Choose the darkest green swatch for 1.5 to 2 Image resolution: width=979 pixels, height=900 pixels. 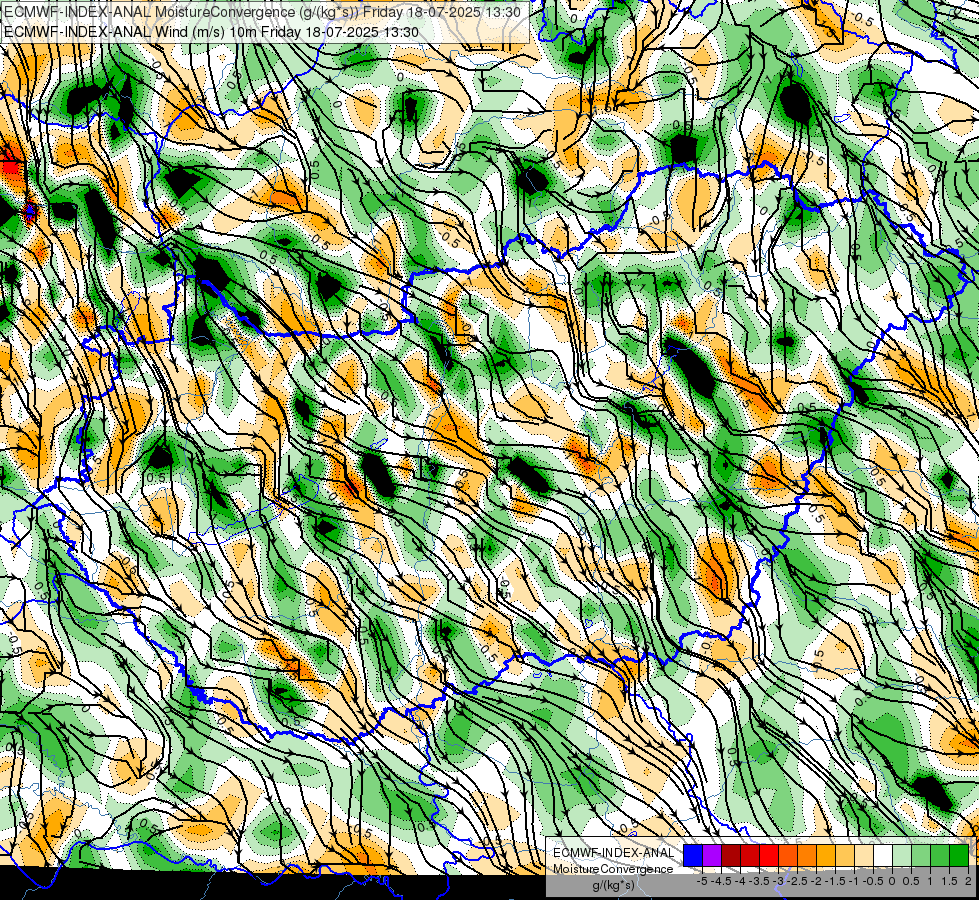(x=959, y=856)
